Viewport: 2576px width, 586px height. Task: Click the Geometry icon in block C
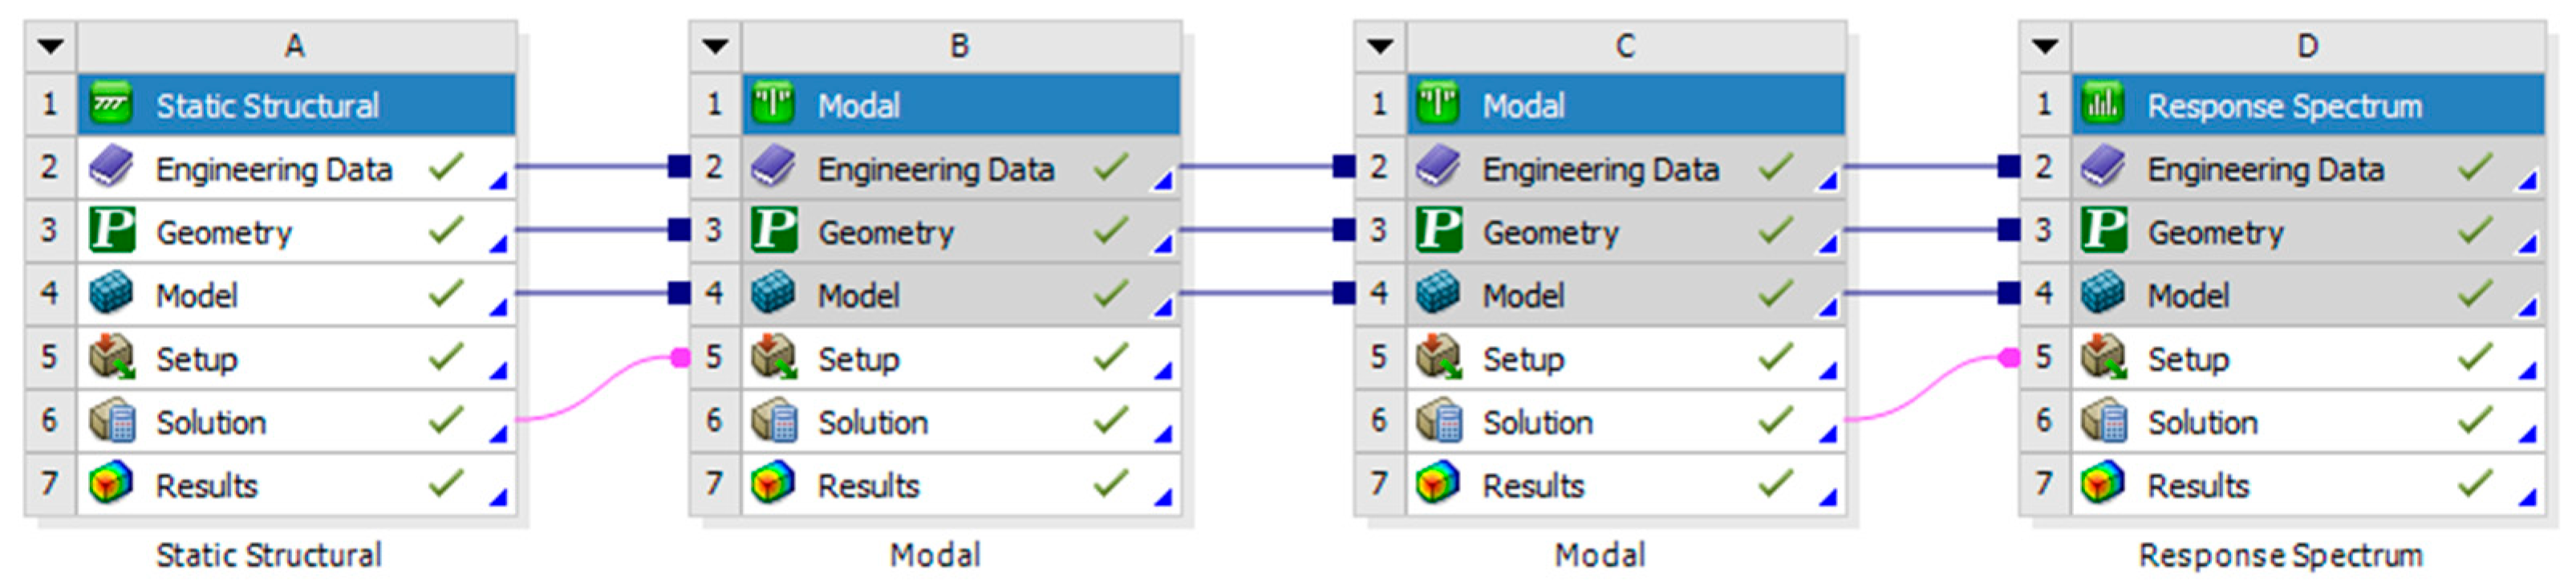coord(1438,231)
